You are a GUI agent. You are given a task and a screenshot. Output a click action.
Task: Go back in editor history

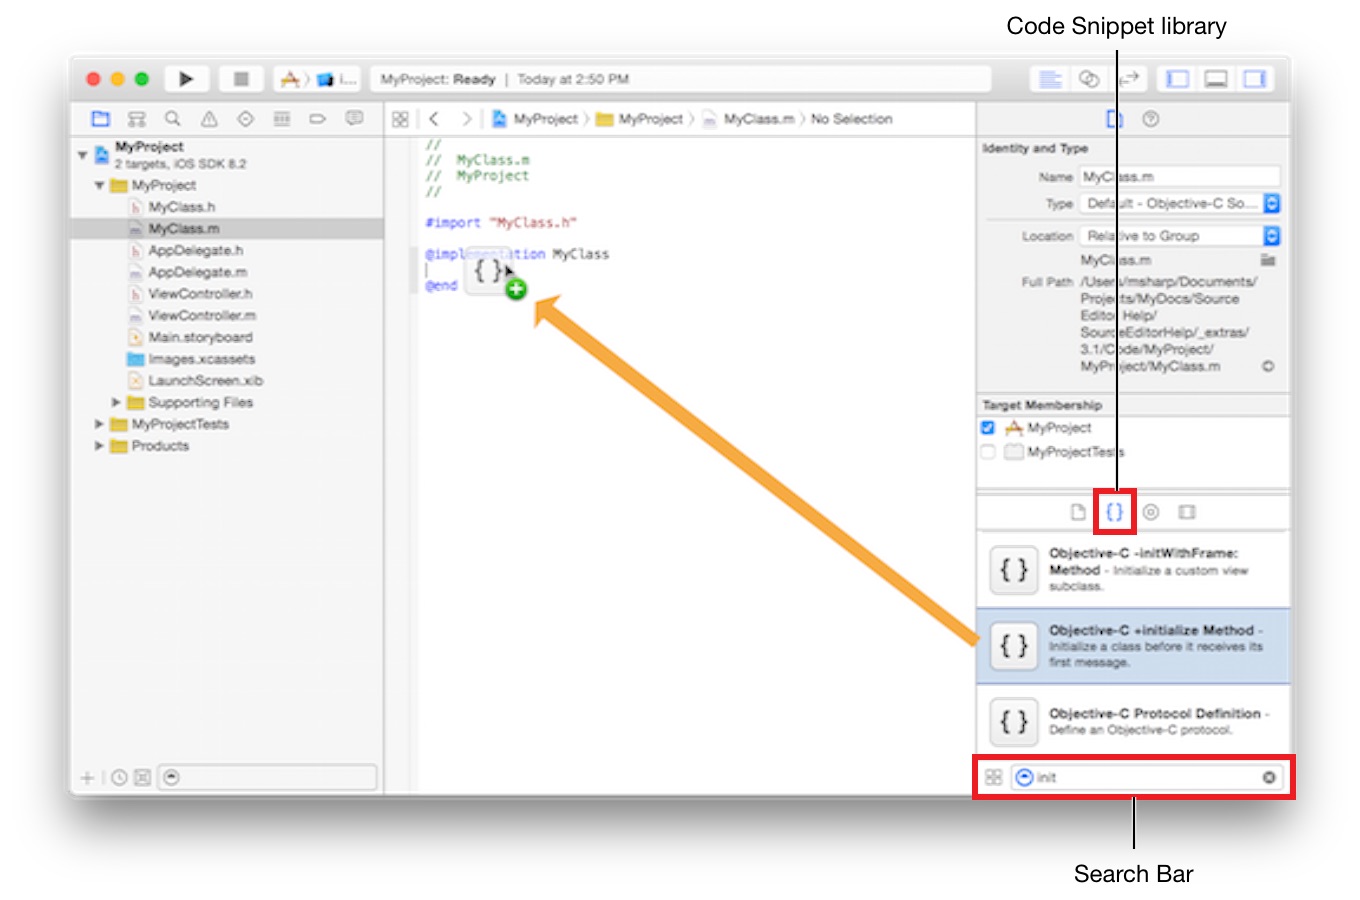click(434, 119)
